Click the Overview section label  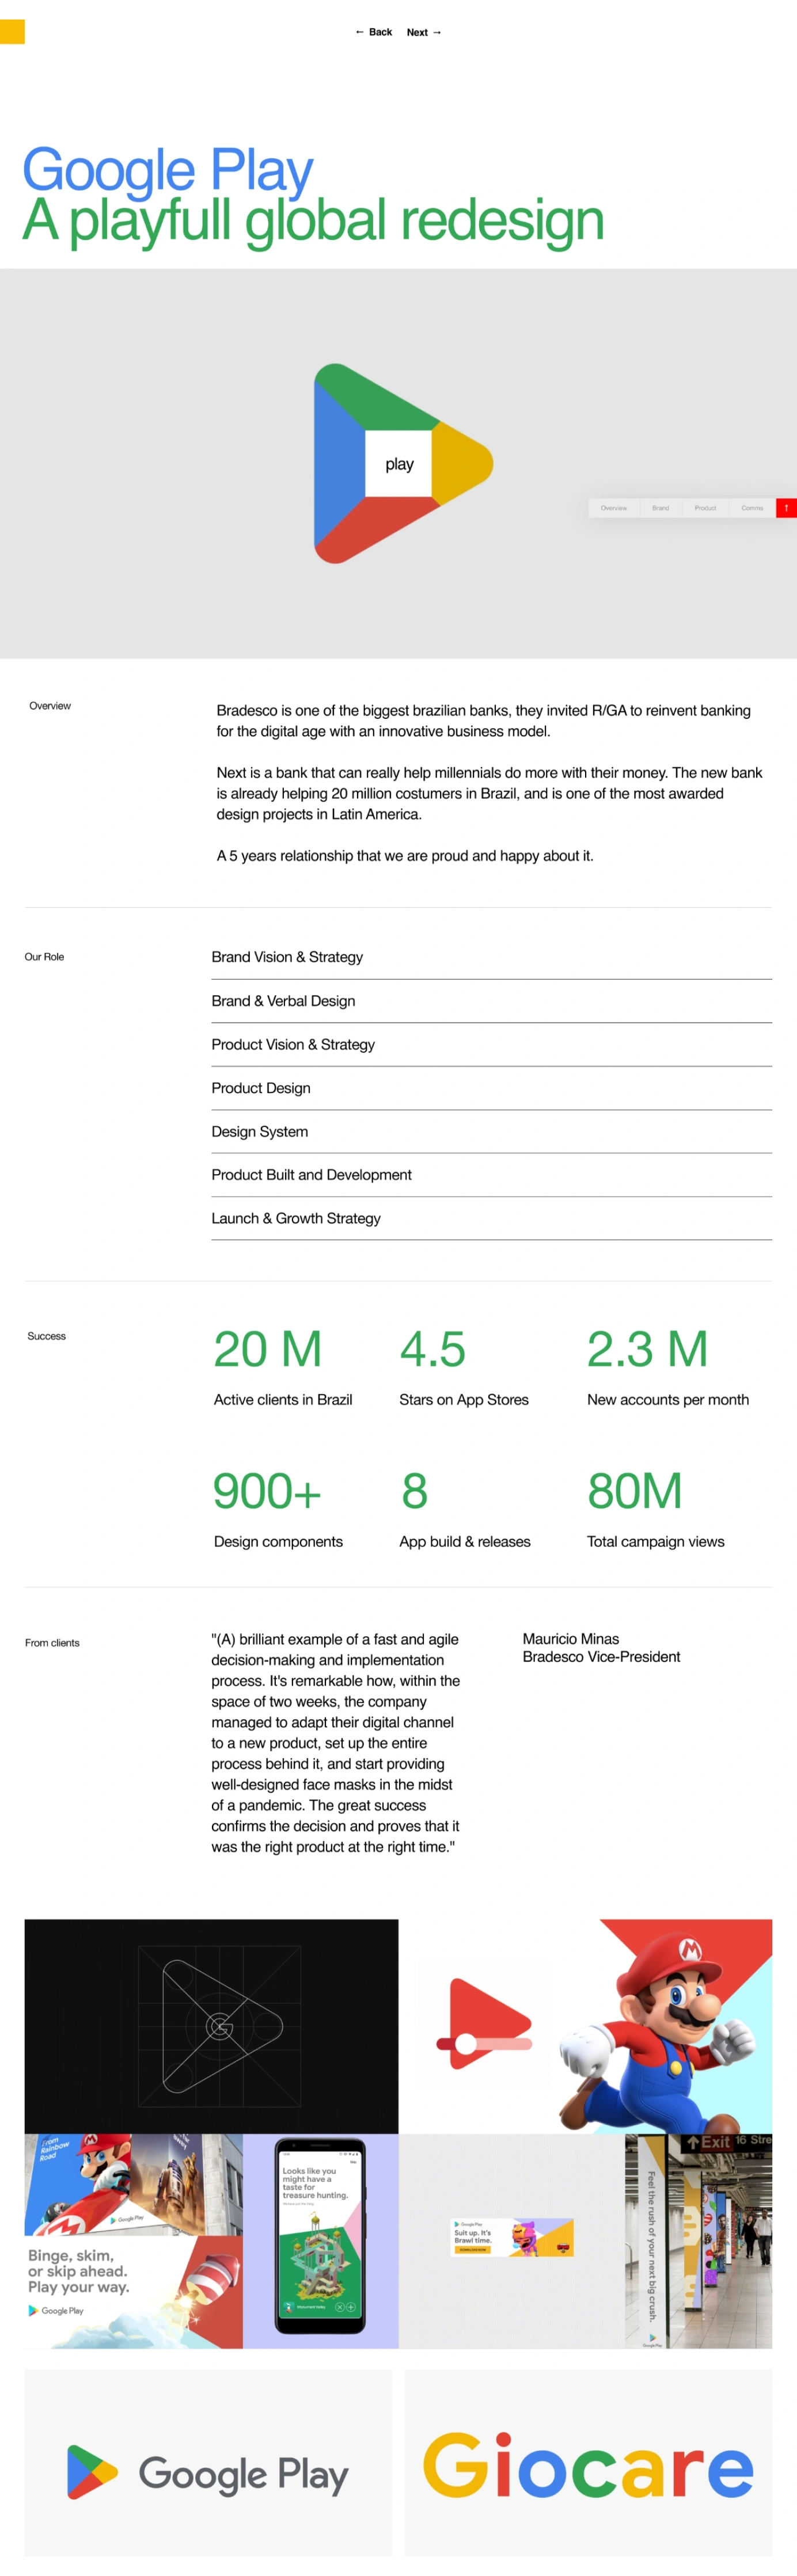click(x=50, y=706)
